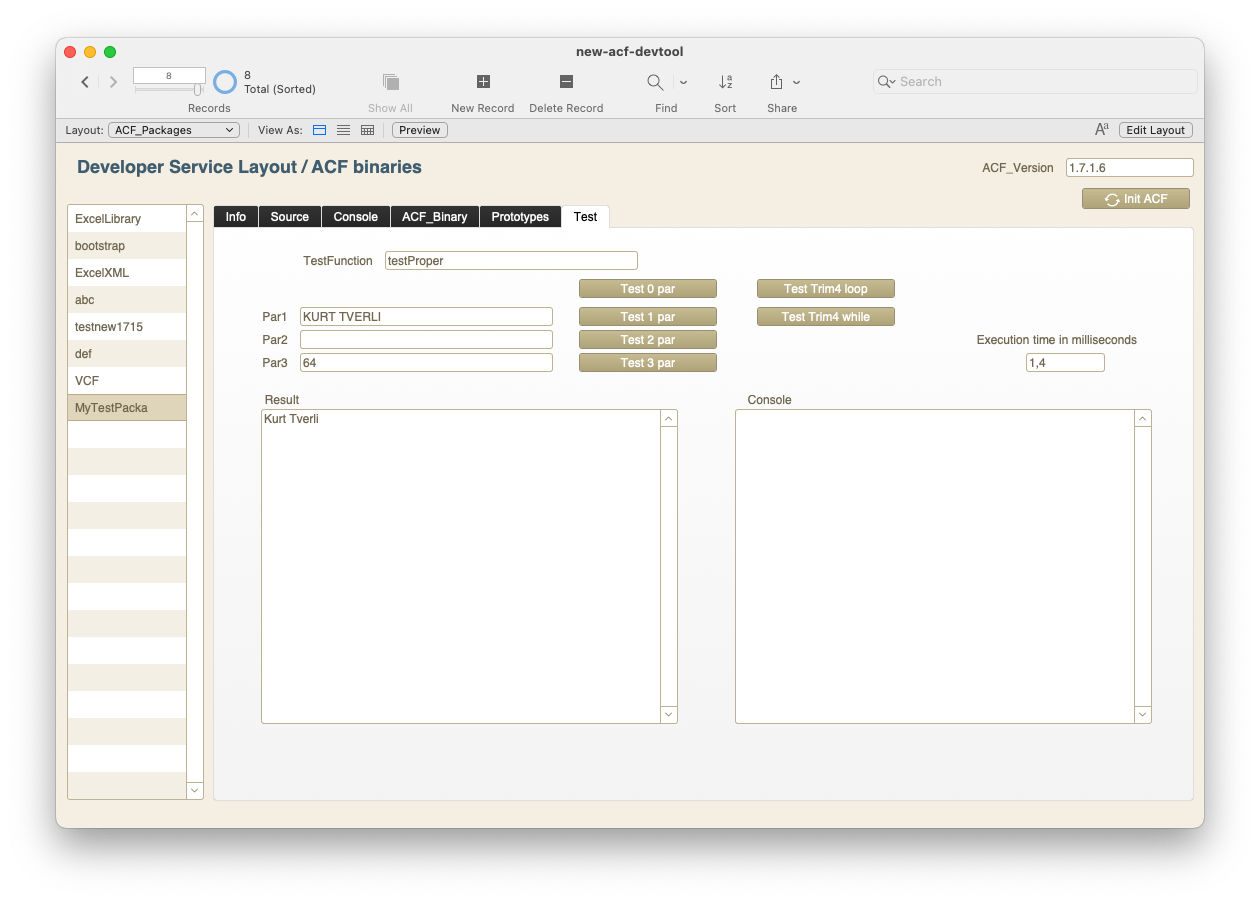Click the Sort icon in toolbar
Screen dimensions: 1260x902
click(725, 82)
